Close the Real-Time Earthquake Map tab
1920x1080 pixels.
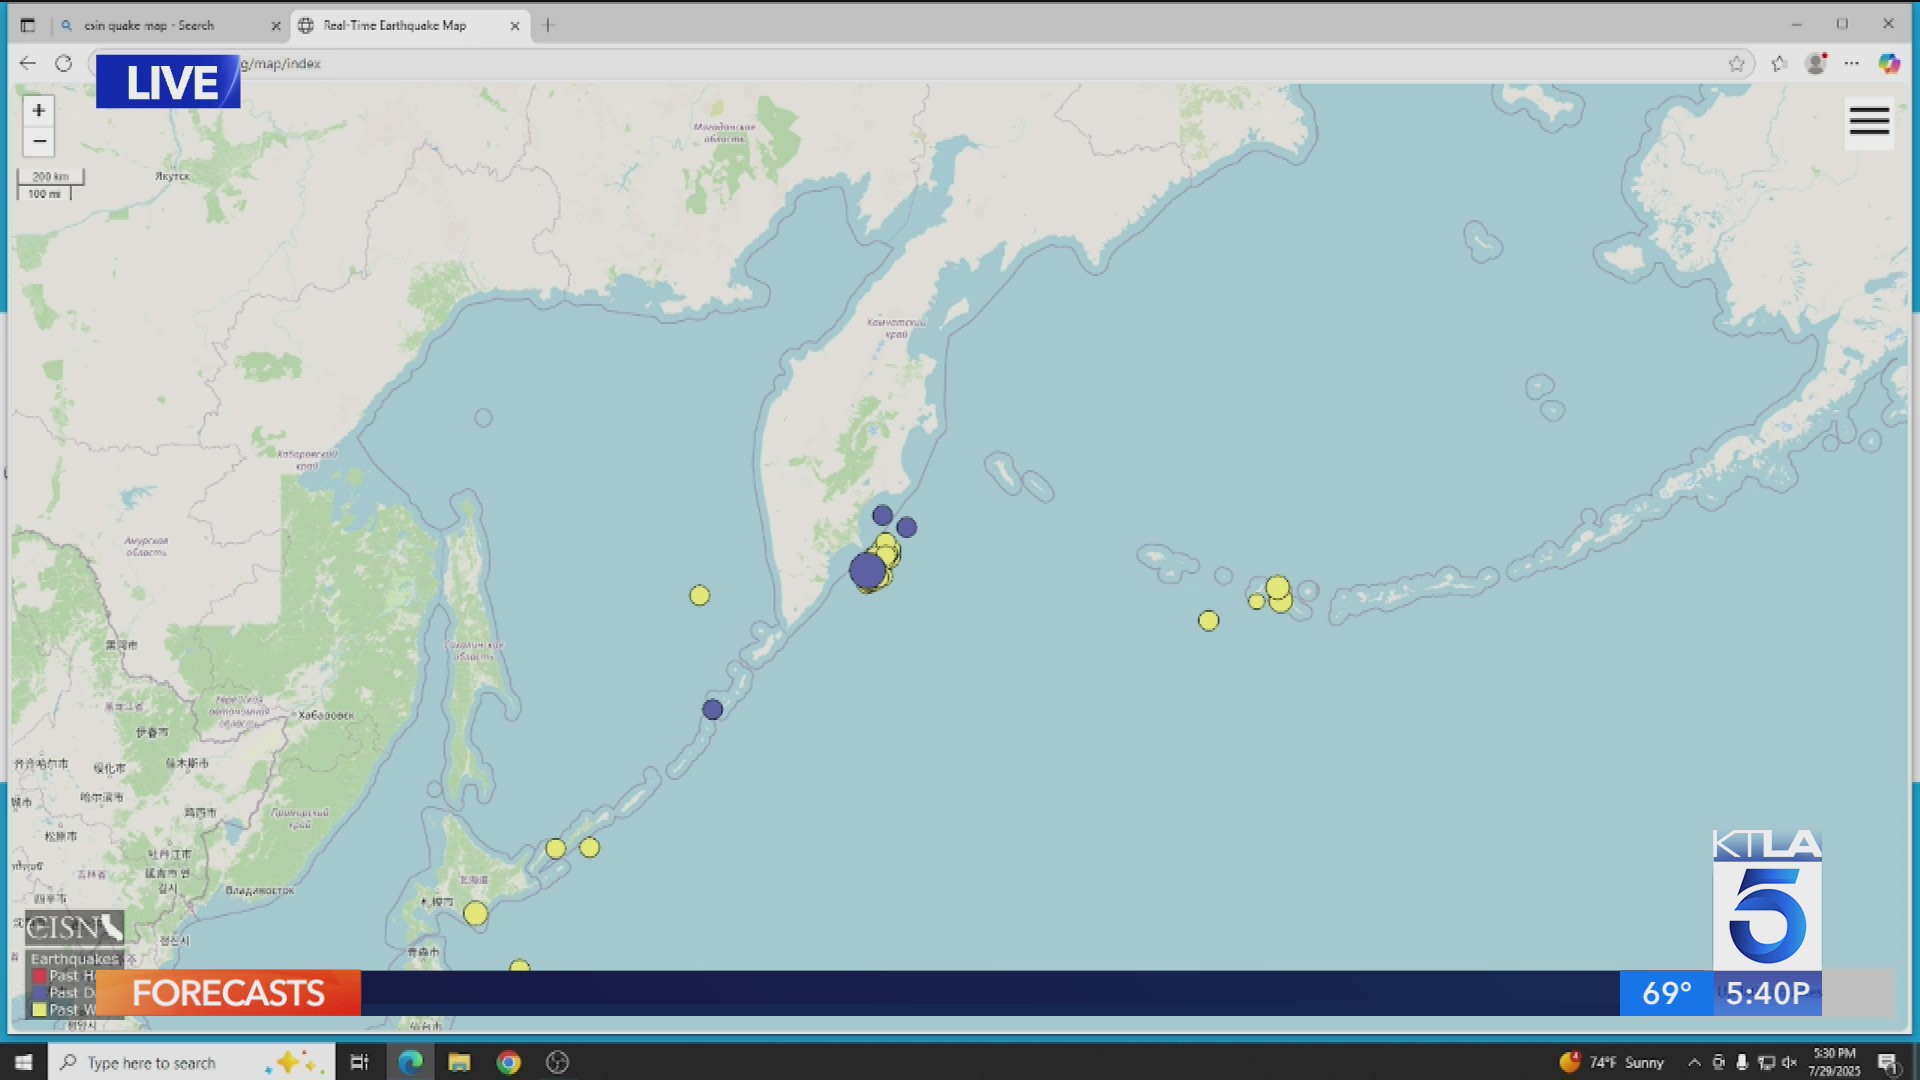click(515, 26)
